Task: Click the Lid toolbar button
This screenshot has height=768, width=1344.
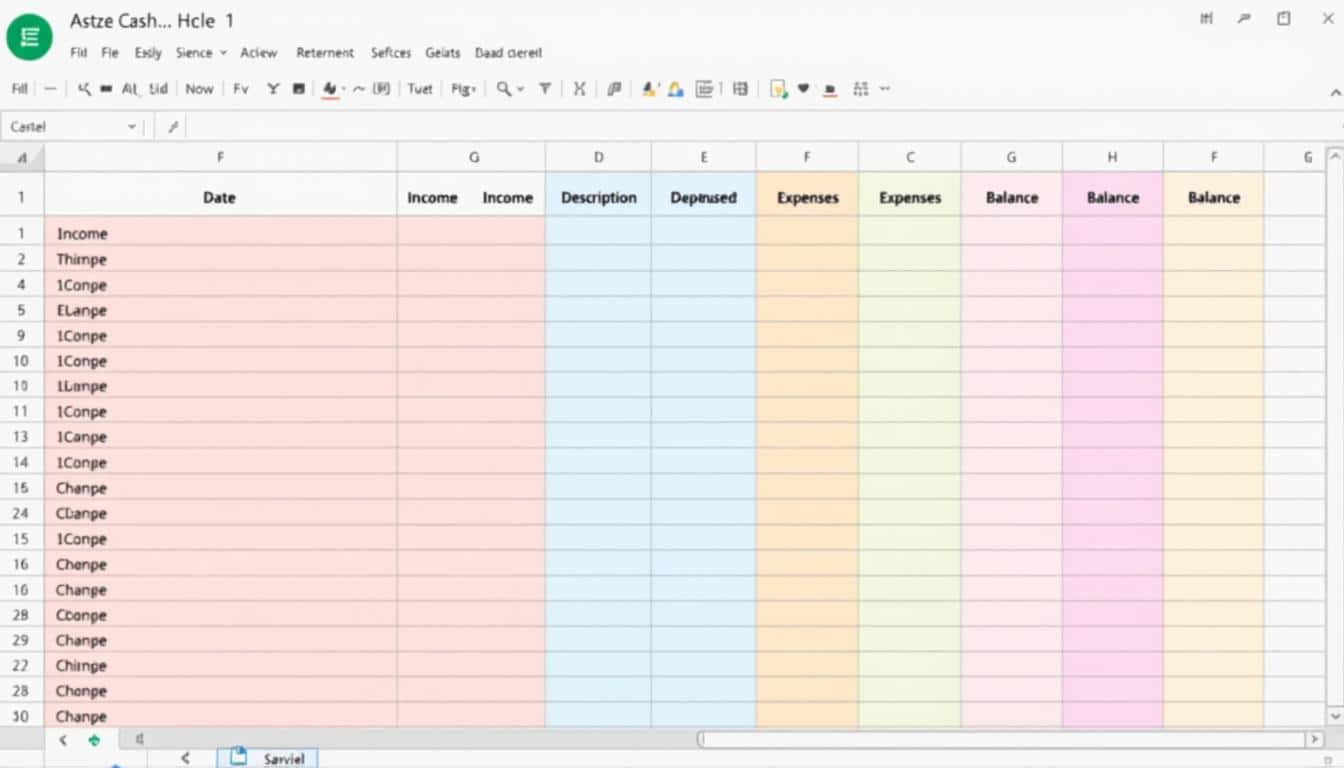Action: point(158,89)
